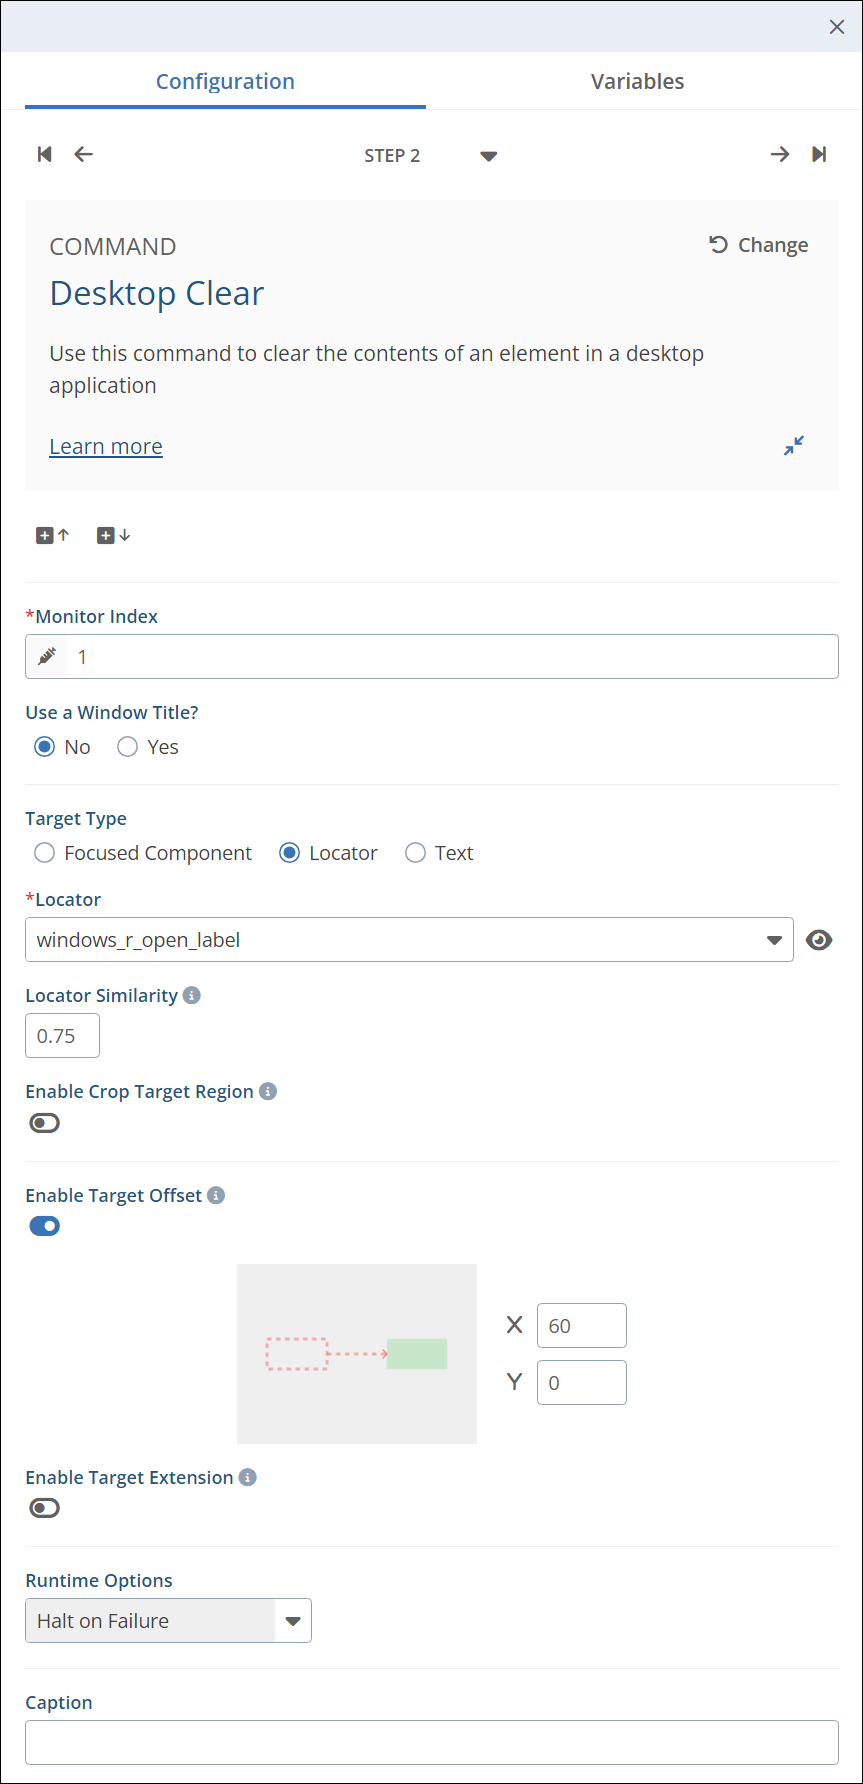Expand the Locator dropdown list
This screenshot has width=863, height=1784.
tap(773, 940)
